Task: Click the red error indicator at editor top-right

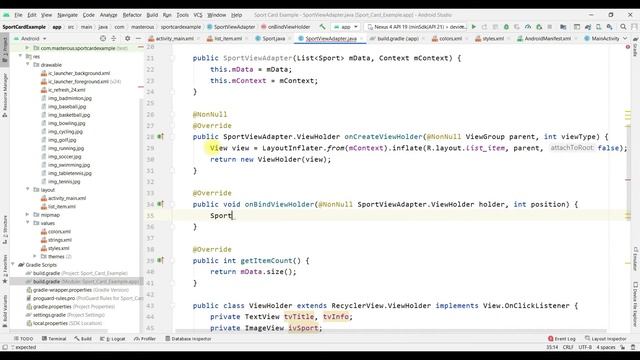Action: pyautogui.click(x=628, y=47)
